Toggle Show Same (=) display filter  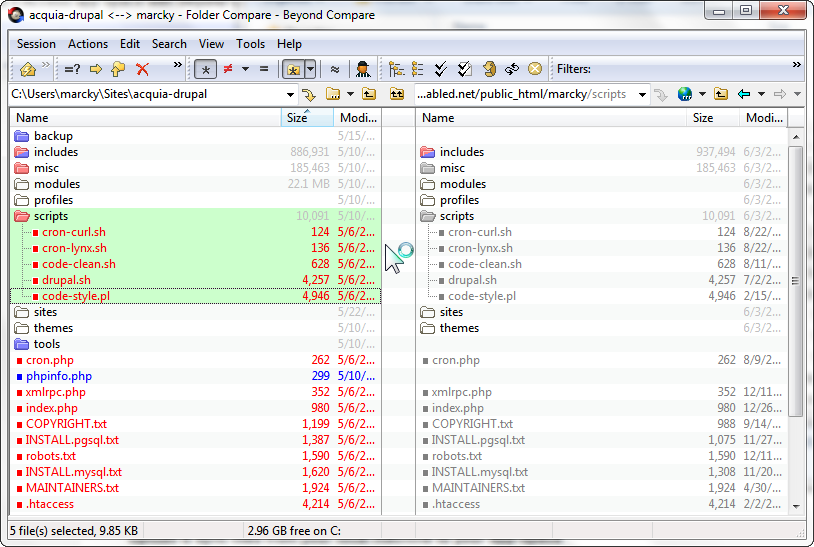coord(264,69)
